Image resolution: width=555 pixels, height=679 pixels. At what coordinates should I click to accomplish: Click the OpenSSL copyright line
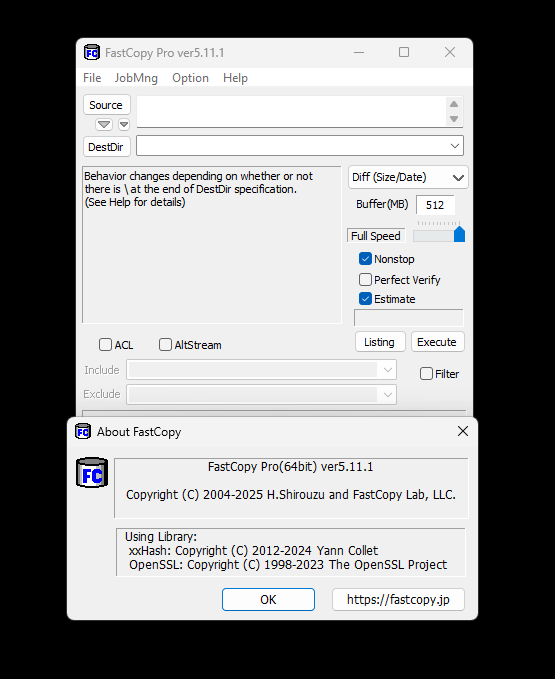pyautogui.click(x=288, y=565)
